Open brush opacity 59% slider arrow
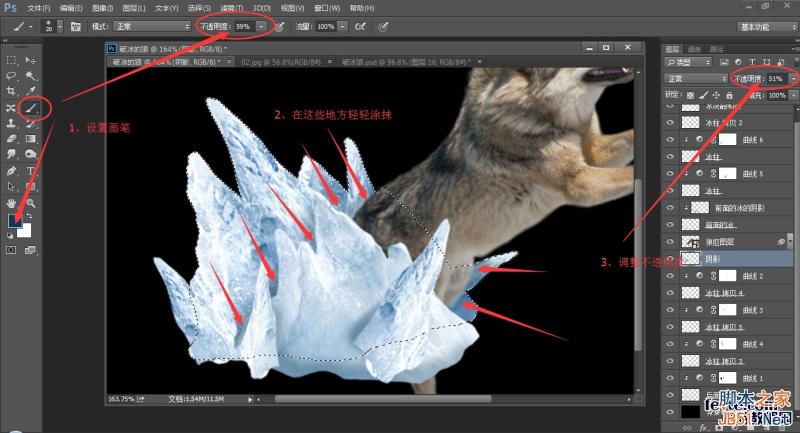Screen dimensions: 800x433 pyautogui.click(x=261, y=27)
